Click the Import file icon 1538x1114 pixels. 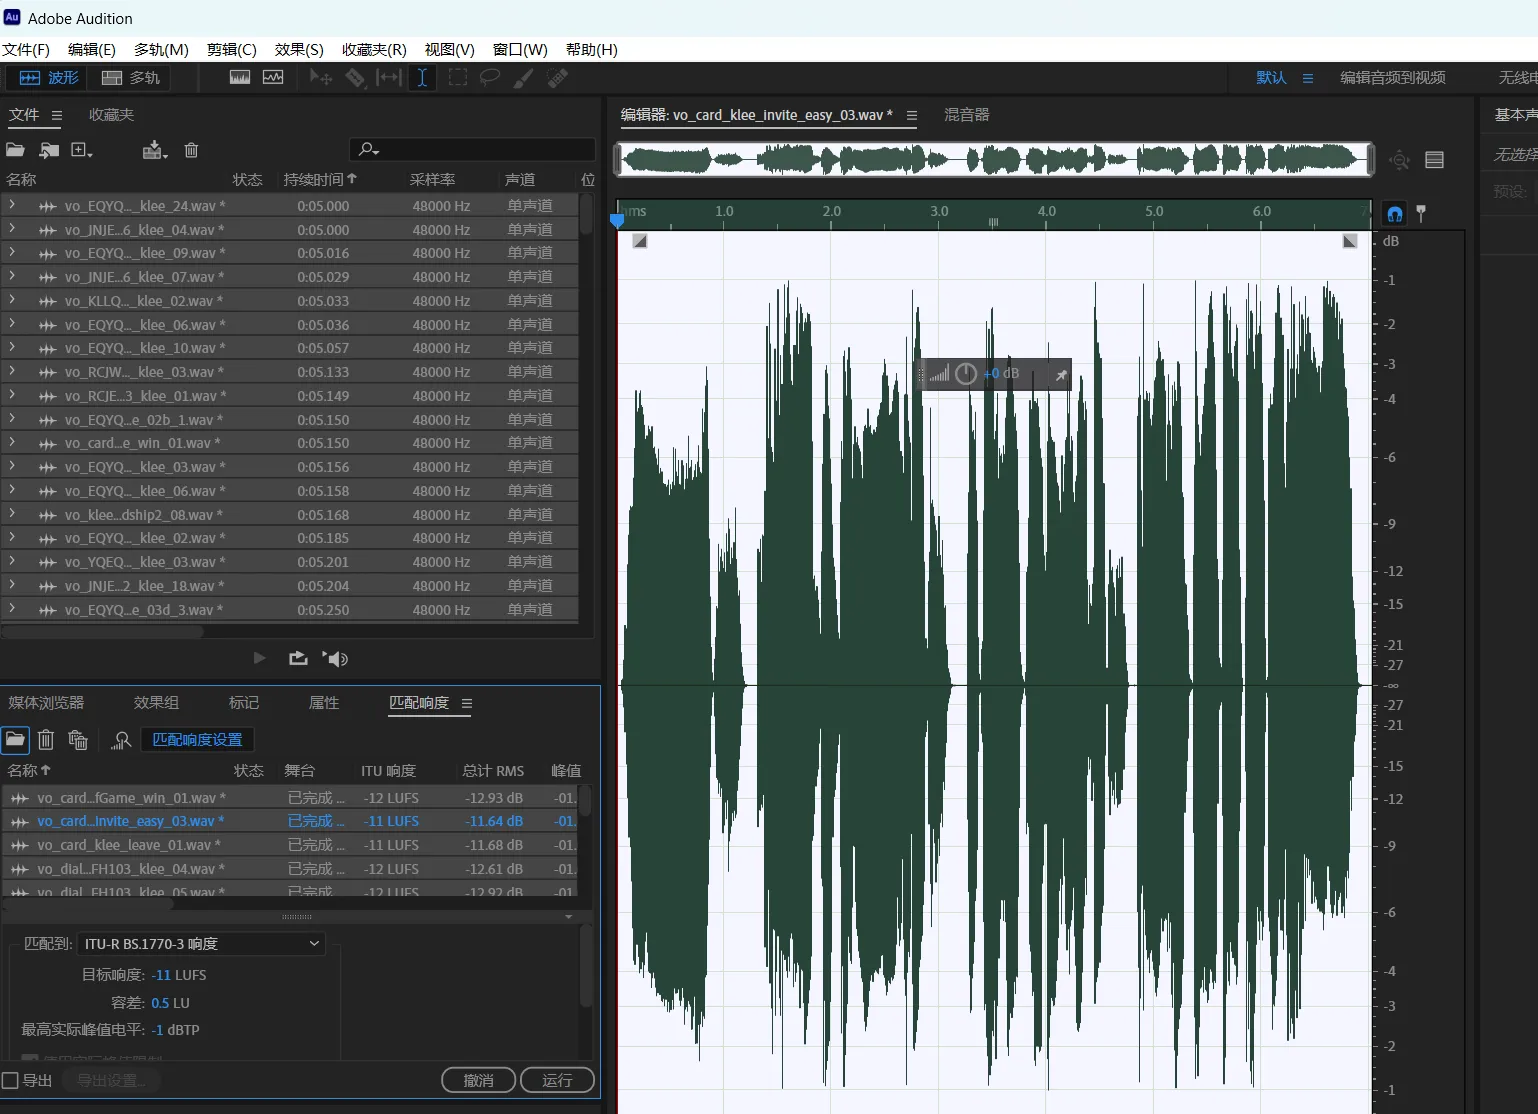(49, 150)
